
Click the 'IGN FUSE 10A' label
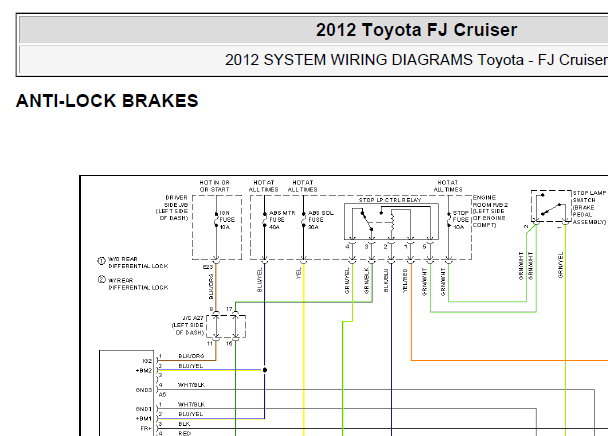pyautogui.click(x=227, y=220)
